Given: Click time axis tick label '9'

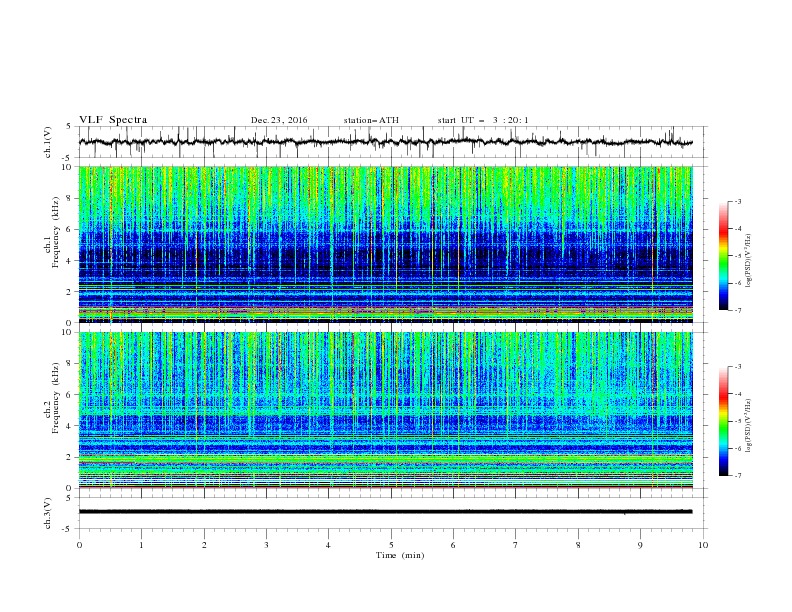Looking at the screenshot, I should coord(640,545).
